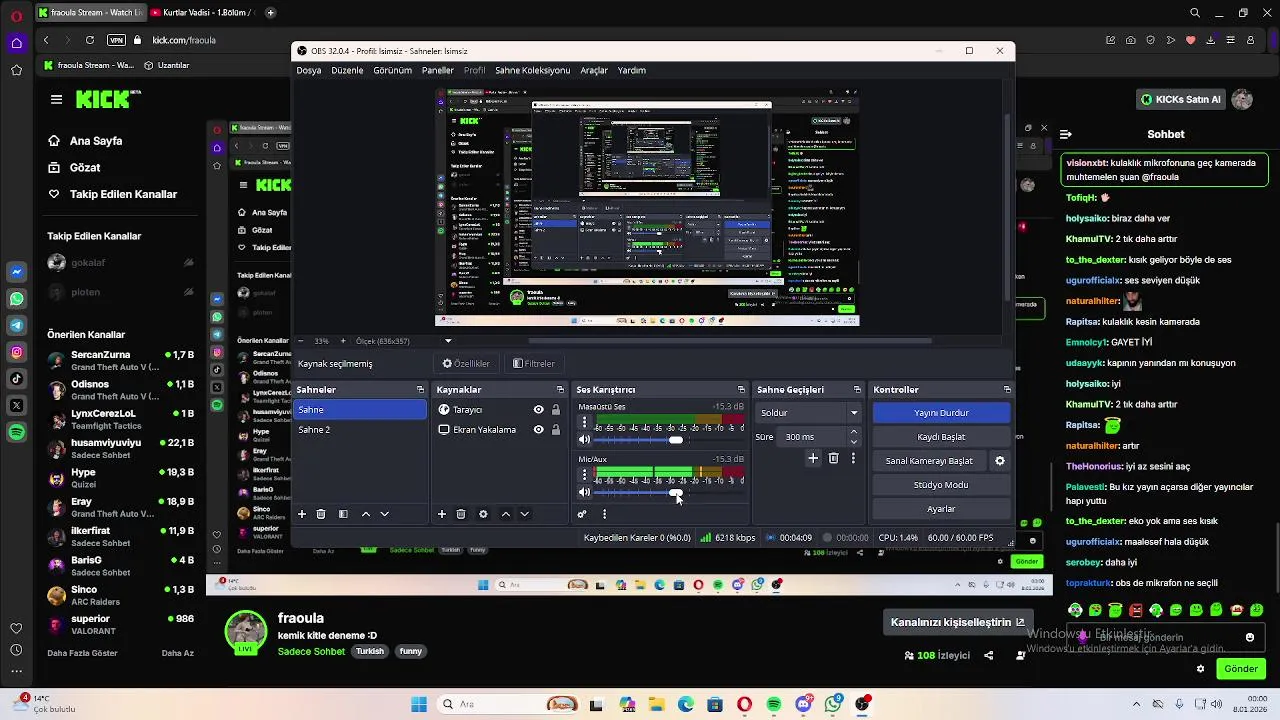
Task: Move scene down in Sahneler panel
Action: (x=384, y=514)
